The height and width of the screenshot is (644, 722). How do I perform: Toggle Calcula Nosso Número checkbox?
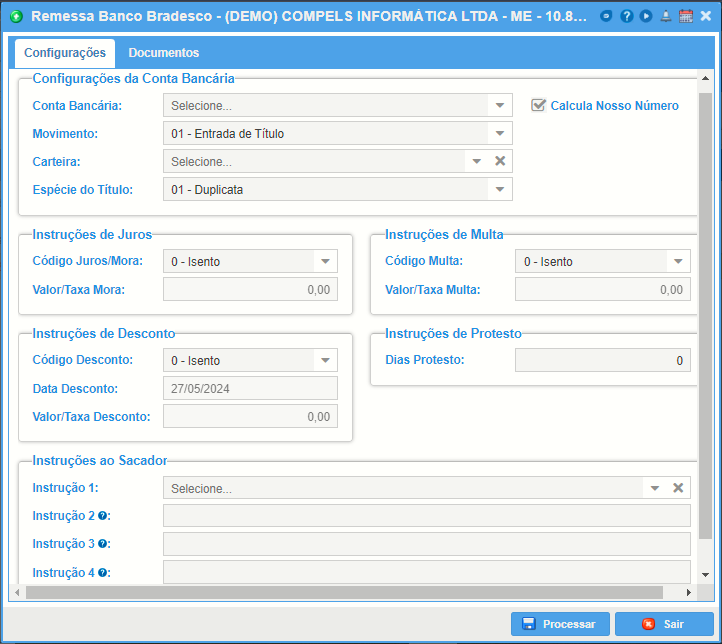pyautogui.click(x=538, y=105)
